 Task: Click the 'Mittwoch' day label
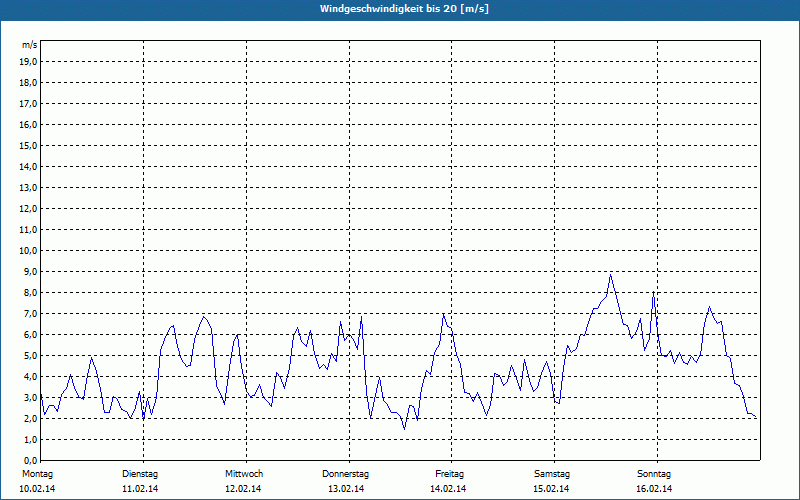(x=244, y=474)
